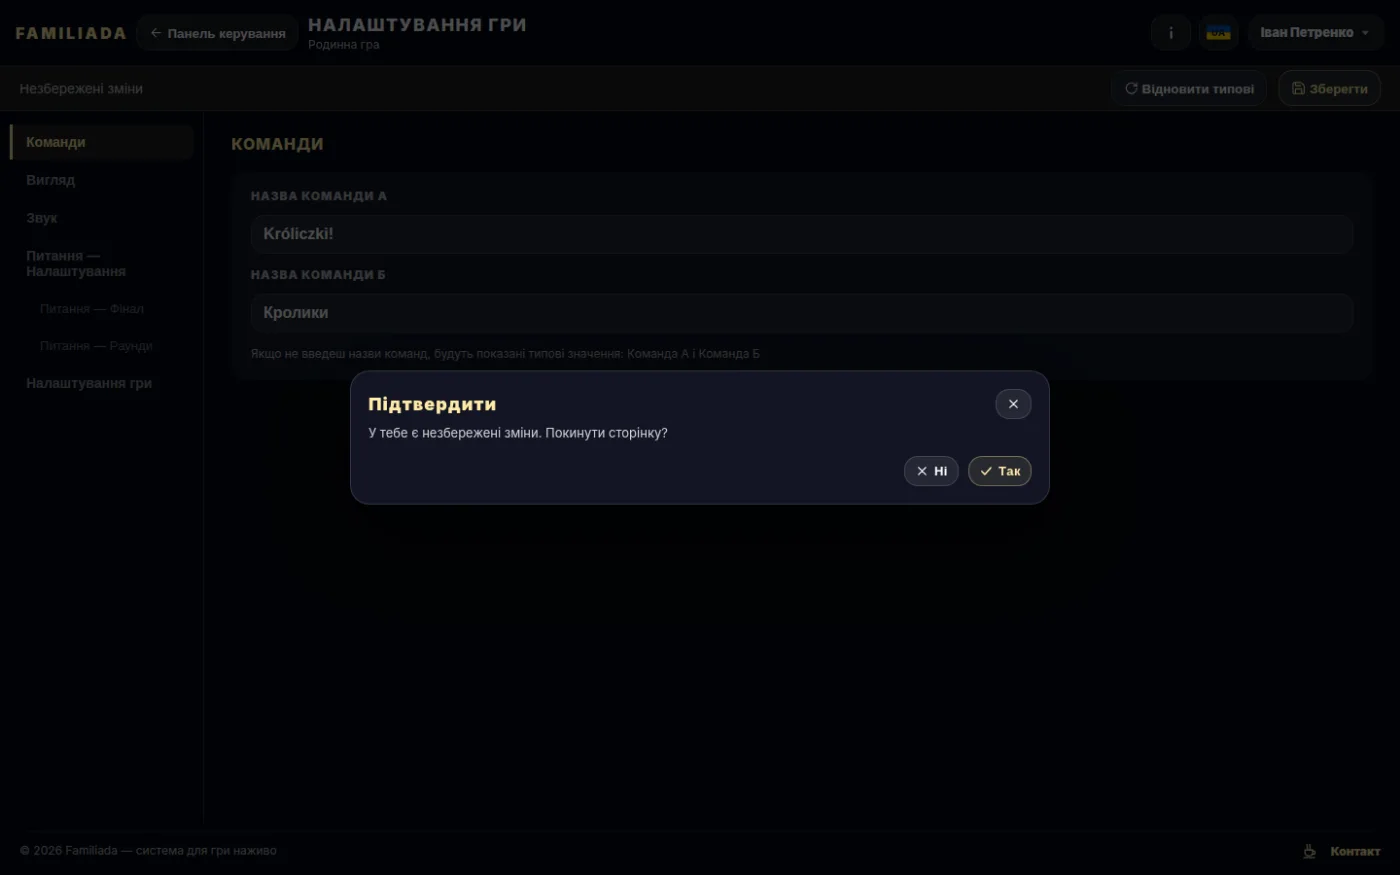1400x875 pixels.
Task: Click the 'Родинна гра' subtitle text
Action: click(344, 45)
